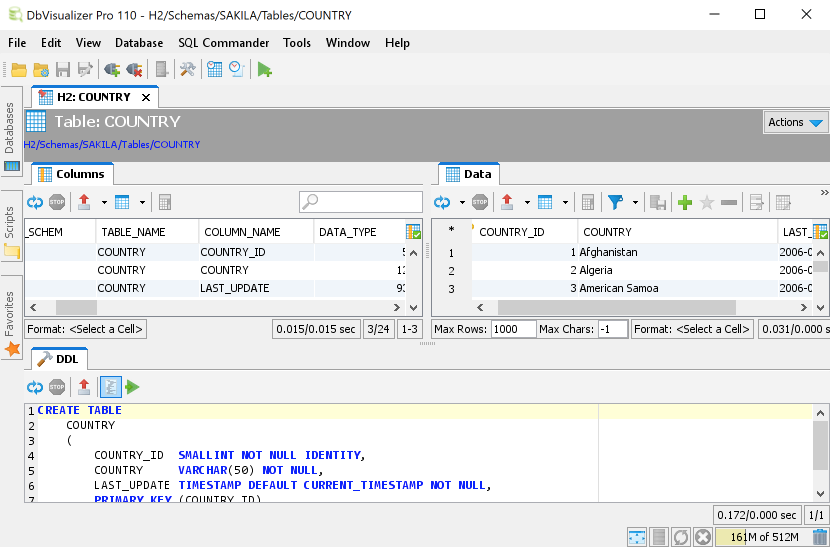Click the folder with gear icon in main toolbar
The width and height of the screenshot is (830, 547).
coord(41,69)
